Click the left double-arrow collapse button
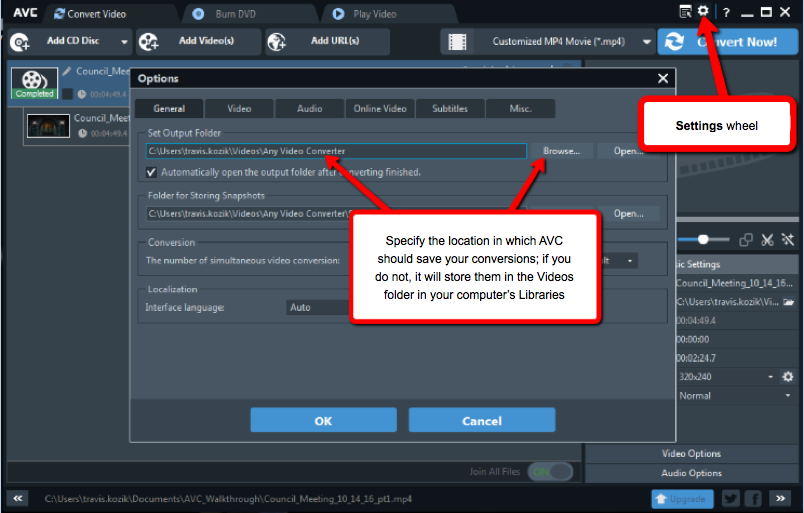 (18, 498)
